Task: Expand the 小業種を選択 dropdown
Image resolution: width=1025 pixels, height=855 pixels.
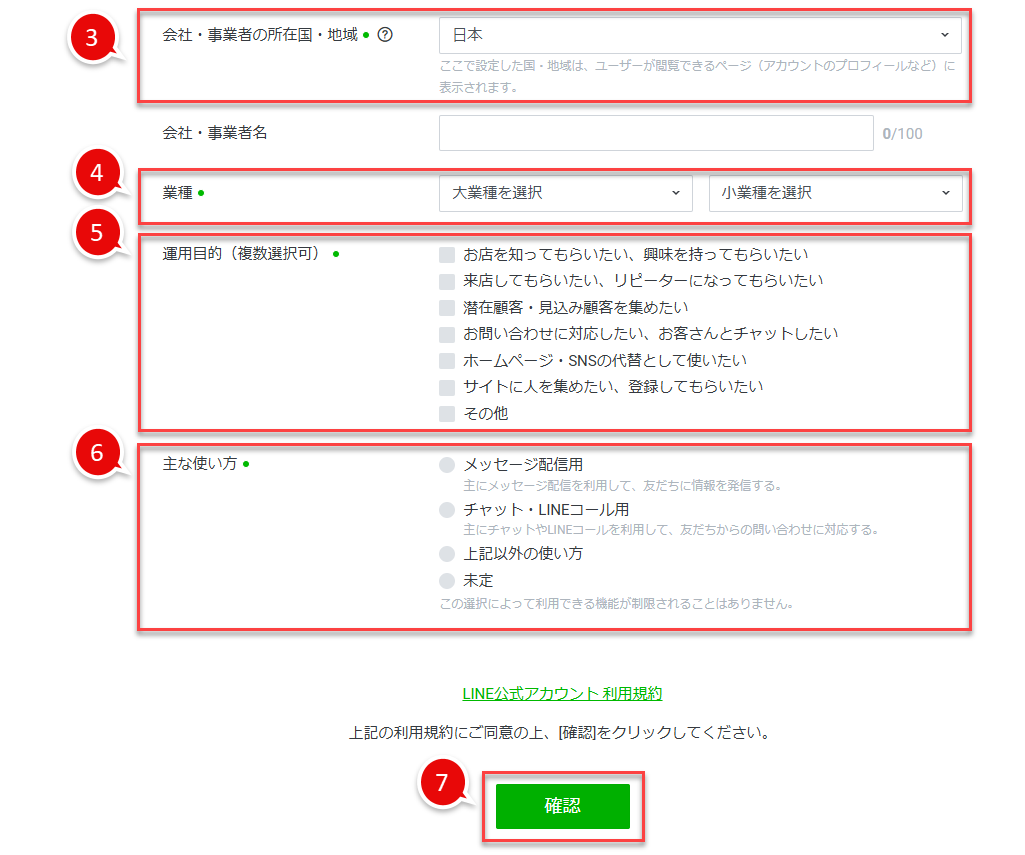Action: tap(835, 193)
